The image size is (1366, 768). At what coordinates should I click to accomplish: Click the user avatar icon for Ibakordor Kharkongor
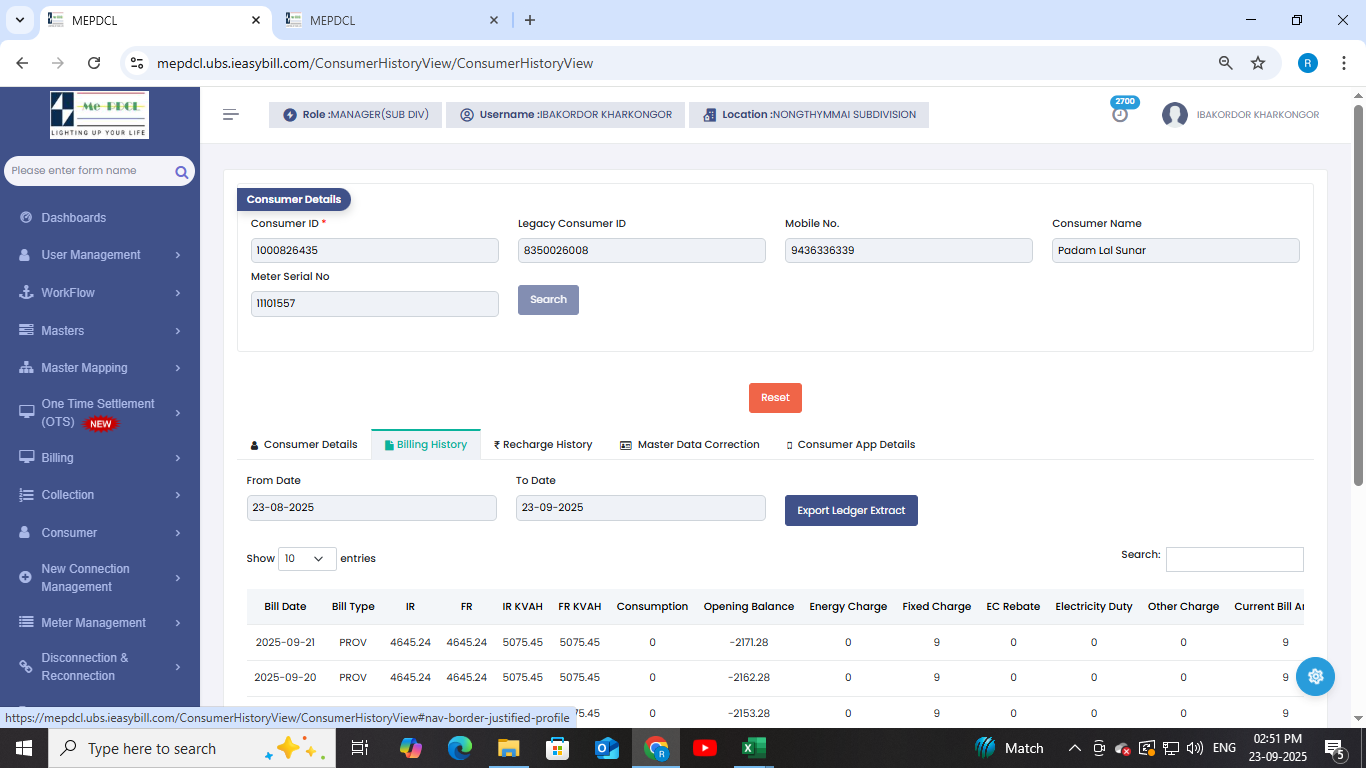(x=1174, y=115)
